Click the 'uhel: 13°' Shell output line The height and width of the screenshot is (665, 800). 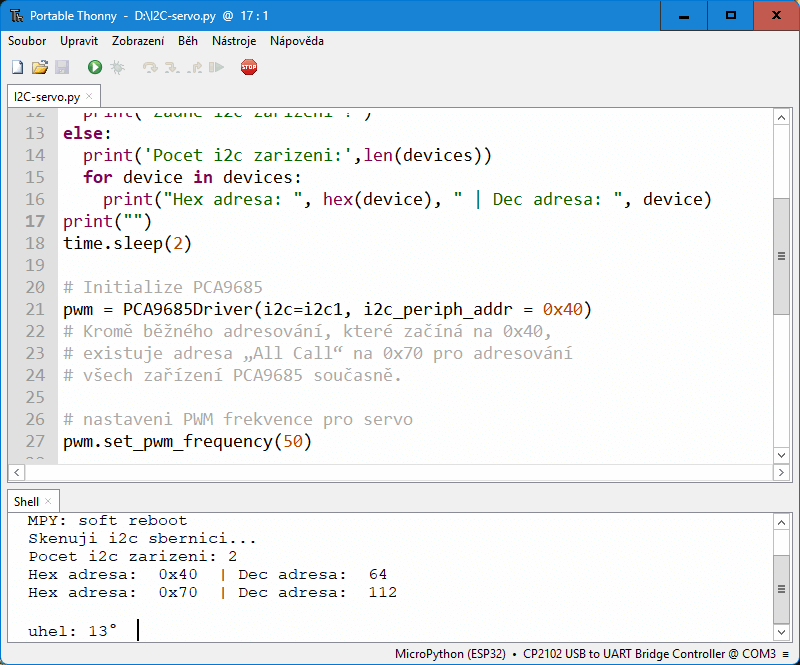coord(72,631)
